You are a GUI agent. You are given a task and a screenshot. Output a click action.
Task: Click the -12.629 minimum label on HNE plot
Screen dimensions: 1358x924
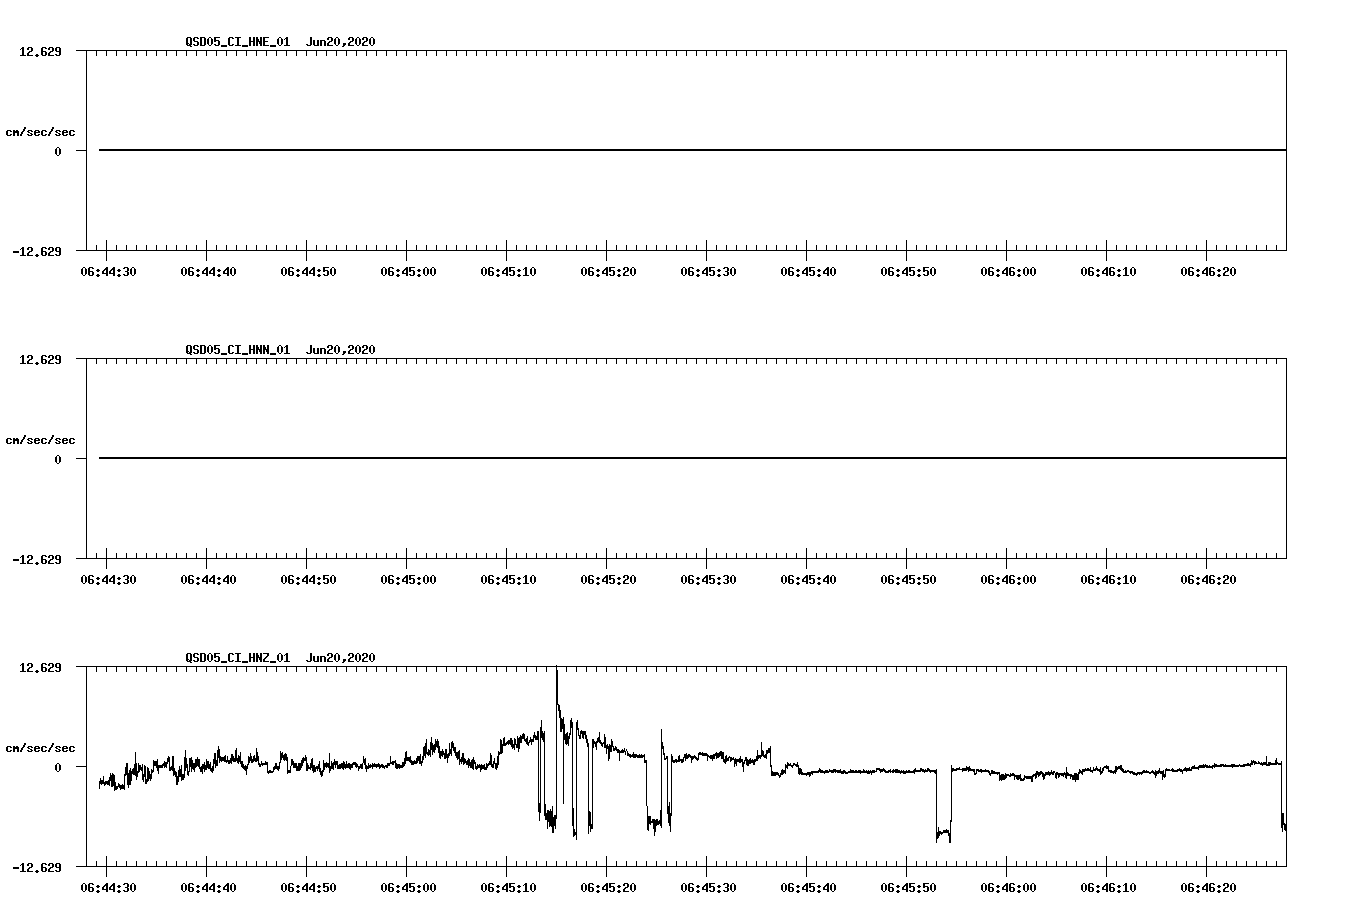tap(37, 251)
